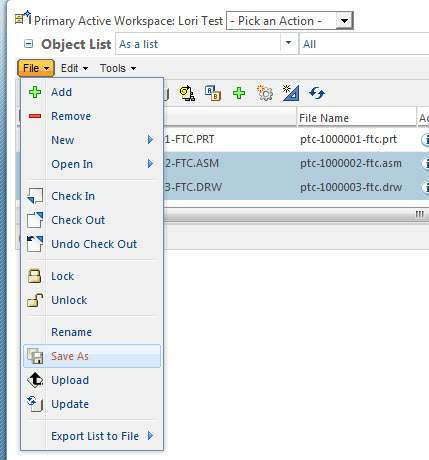The image size is (429, 460).
Task: Click the Undo Check Out icon
Action: point(35,244)
